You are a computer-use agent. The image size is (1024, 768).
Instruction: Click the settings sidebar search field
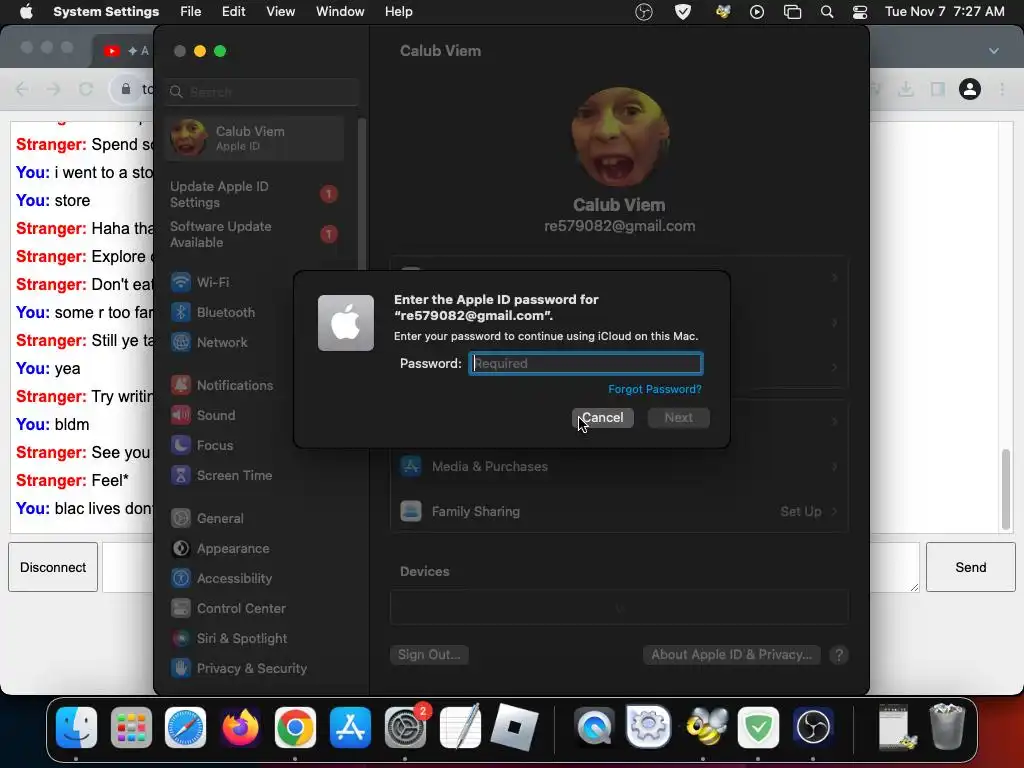(x=261, y=92)
